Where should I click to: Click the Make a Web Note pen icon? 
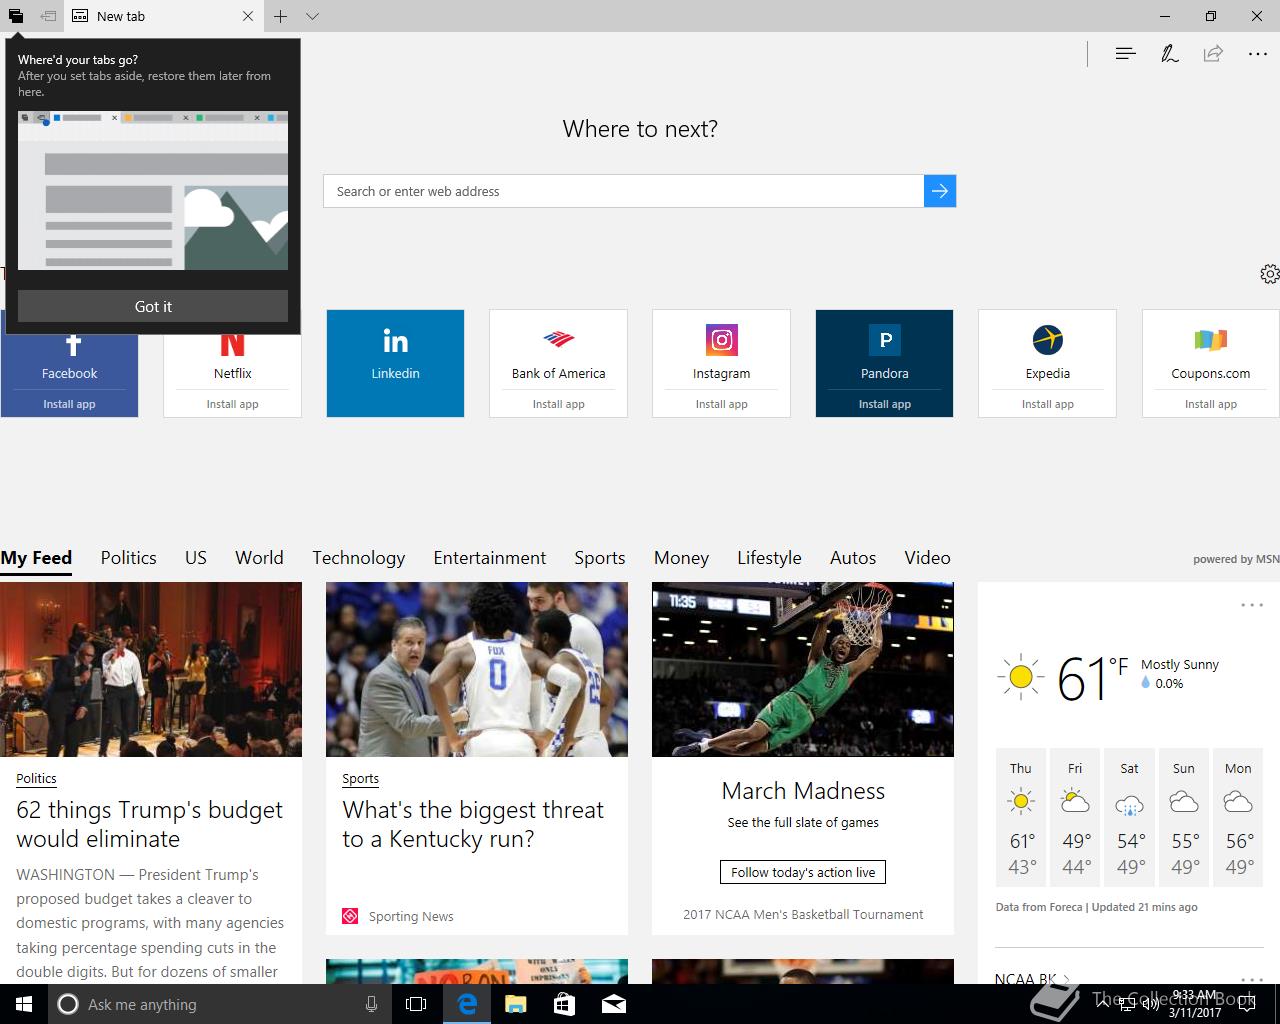point(1169,53)
